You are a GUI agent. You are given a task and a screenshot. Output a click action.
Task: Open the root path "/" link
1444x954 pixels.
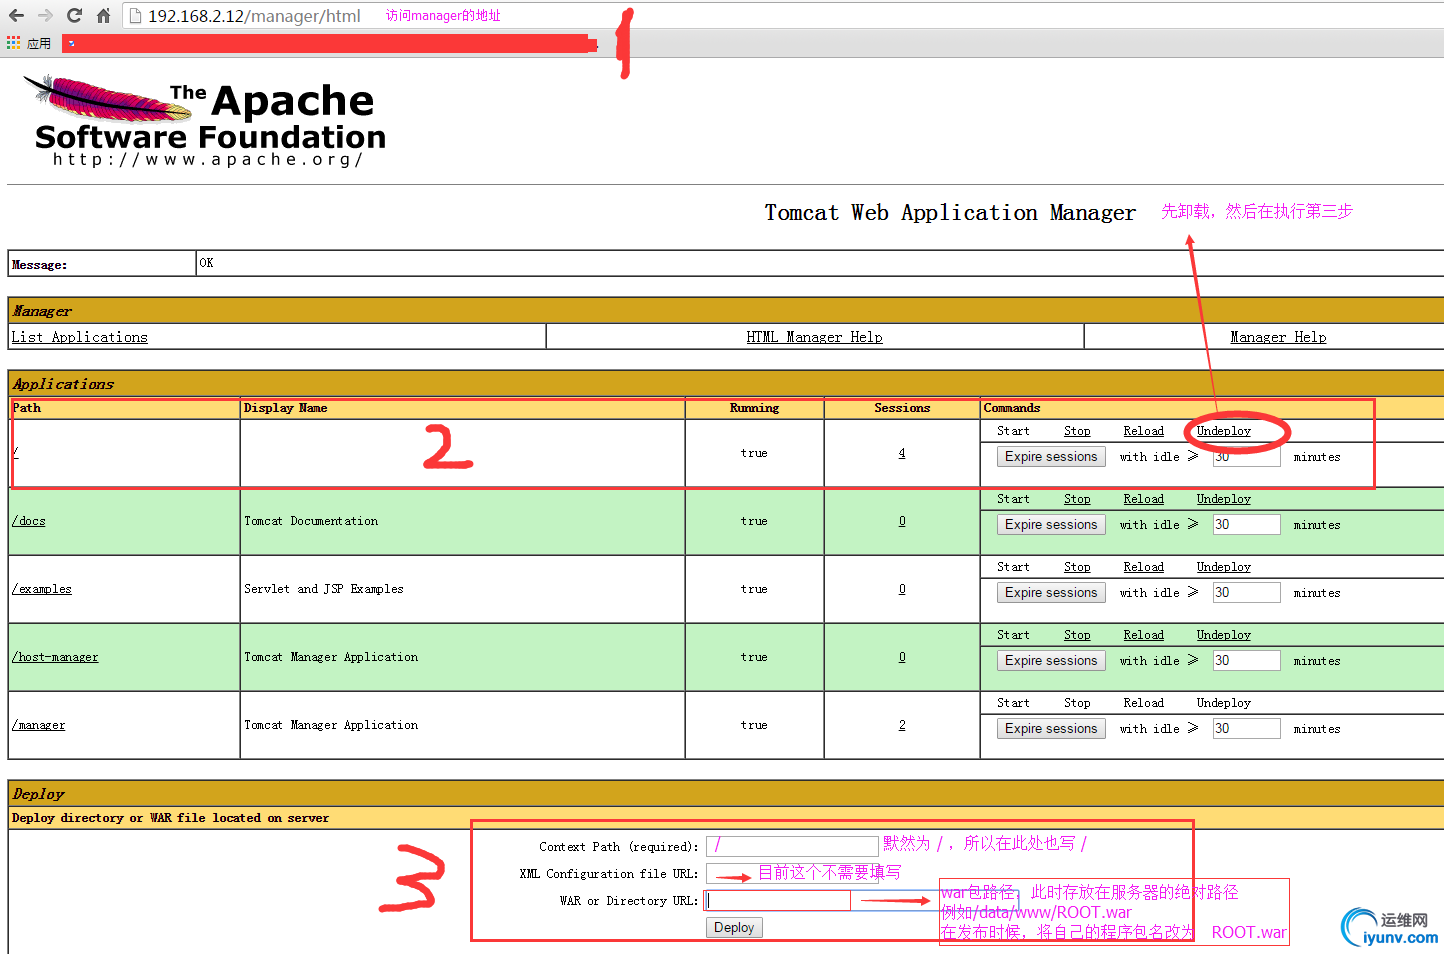pos(15,453)
